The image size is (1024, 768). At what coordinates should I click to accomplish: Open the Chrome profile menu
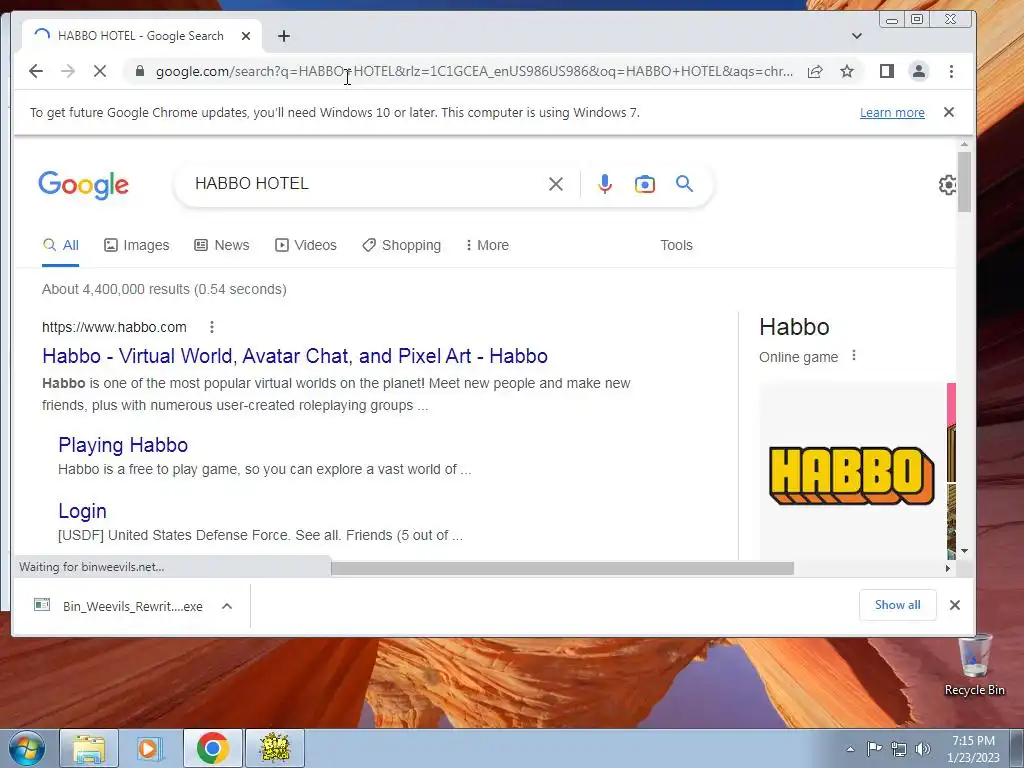pyautogui.click(x=919, y=71)
